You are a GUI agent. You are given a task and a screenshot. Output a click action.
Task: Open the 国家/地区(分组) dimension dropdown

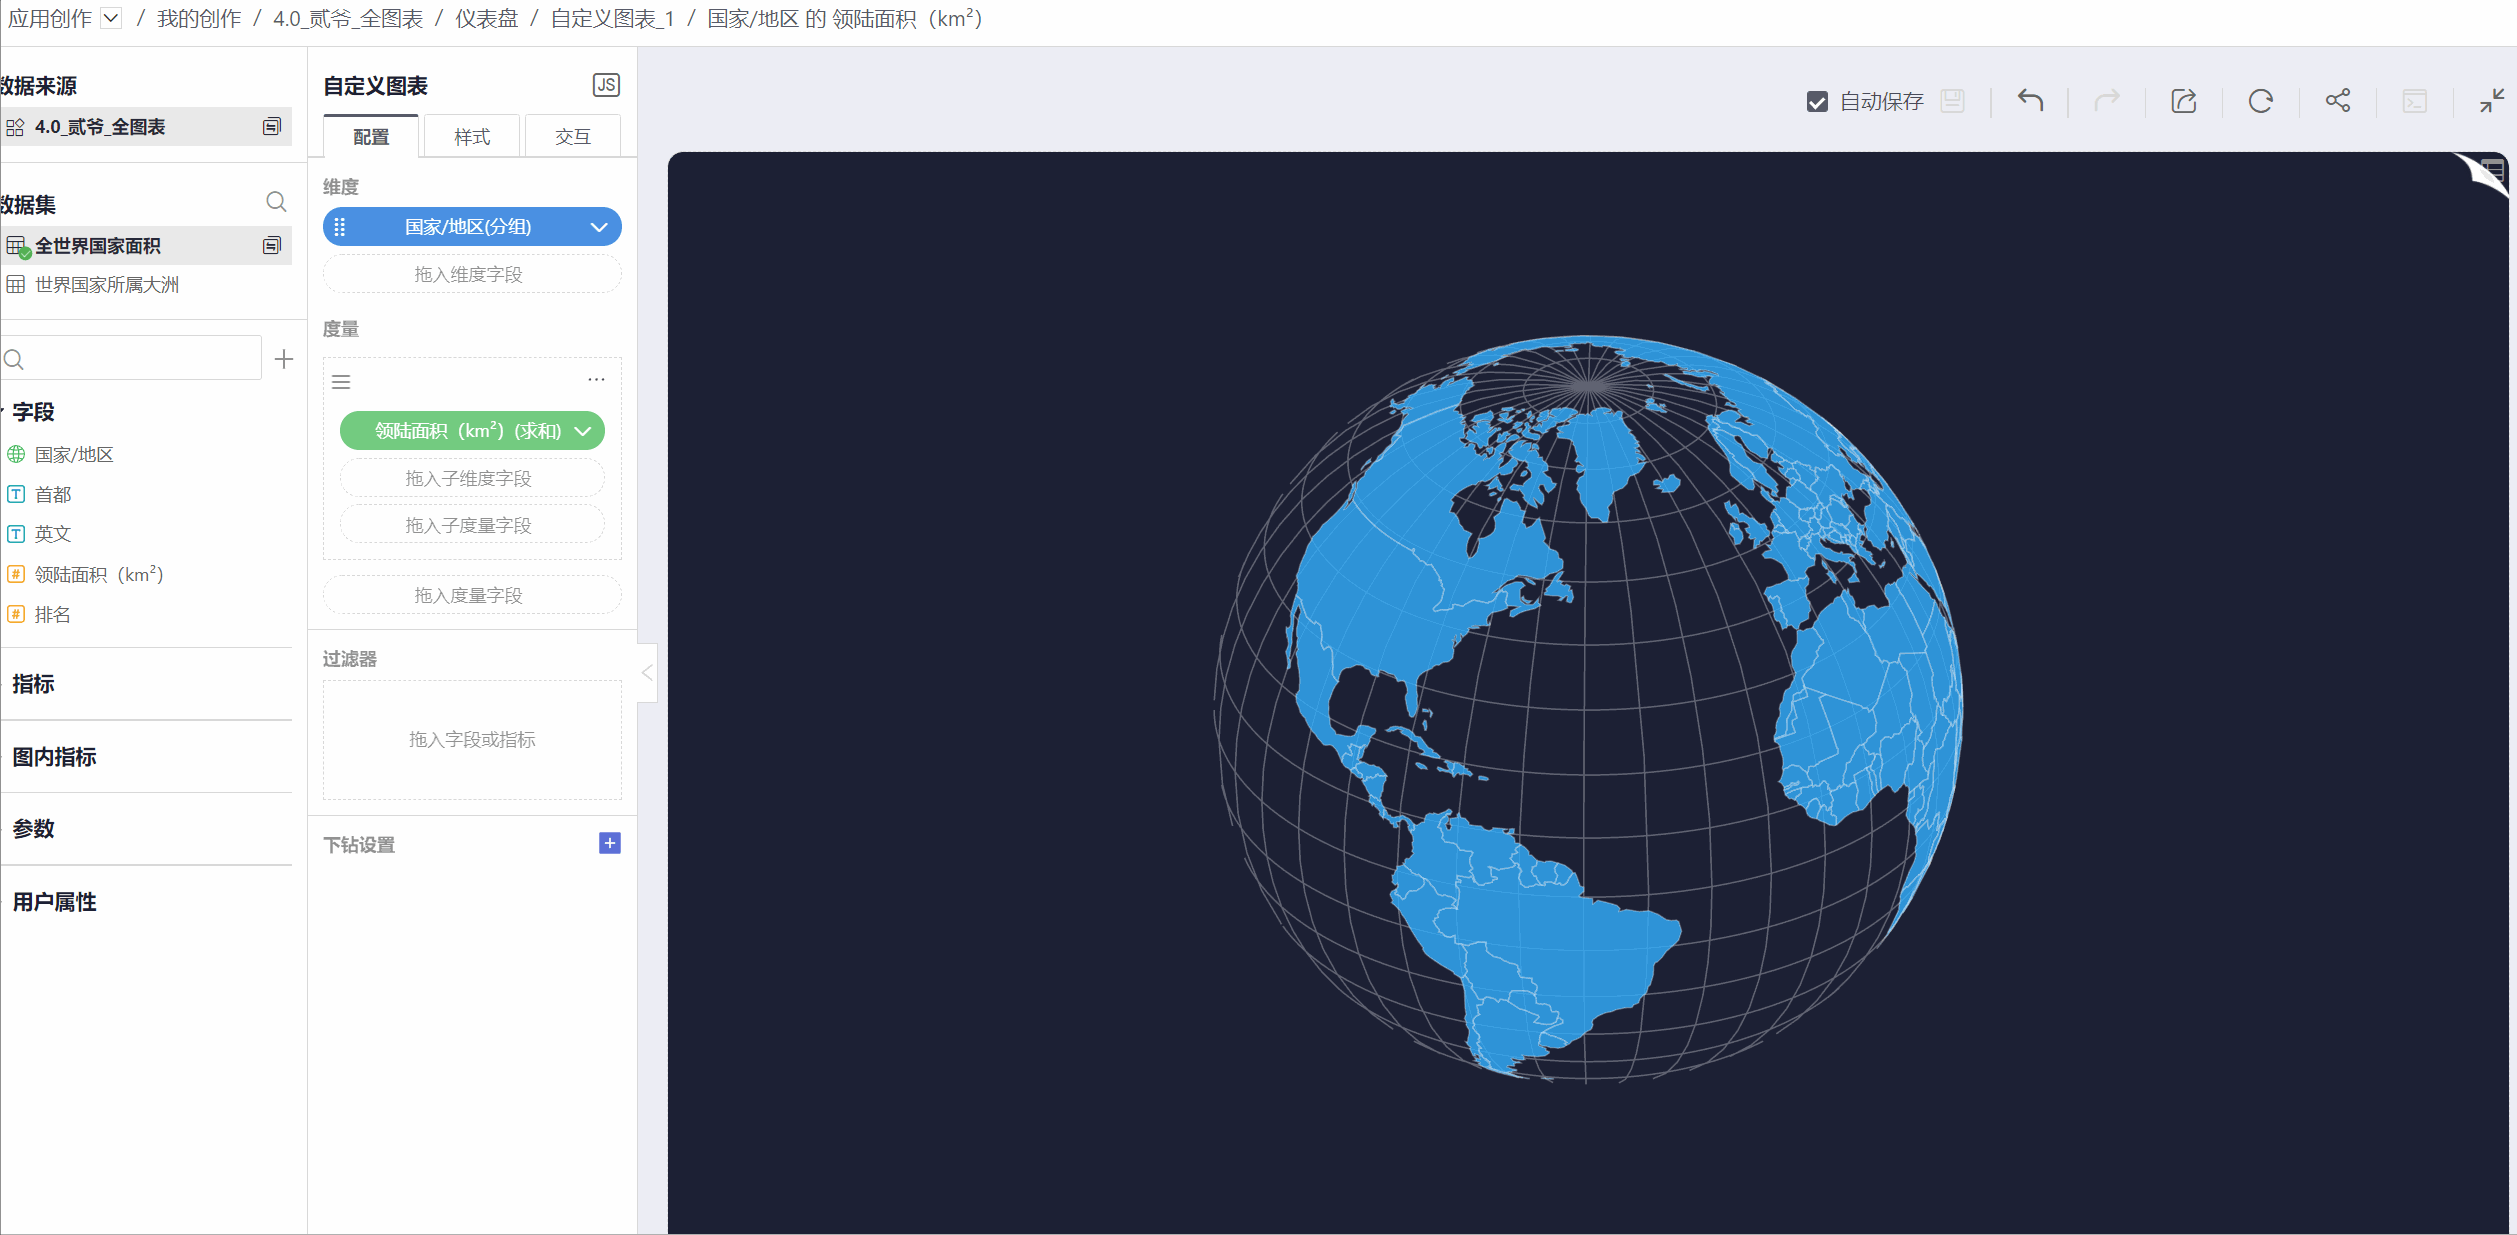599,227
